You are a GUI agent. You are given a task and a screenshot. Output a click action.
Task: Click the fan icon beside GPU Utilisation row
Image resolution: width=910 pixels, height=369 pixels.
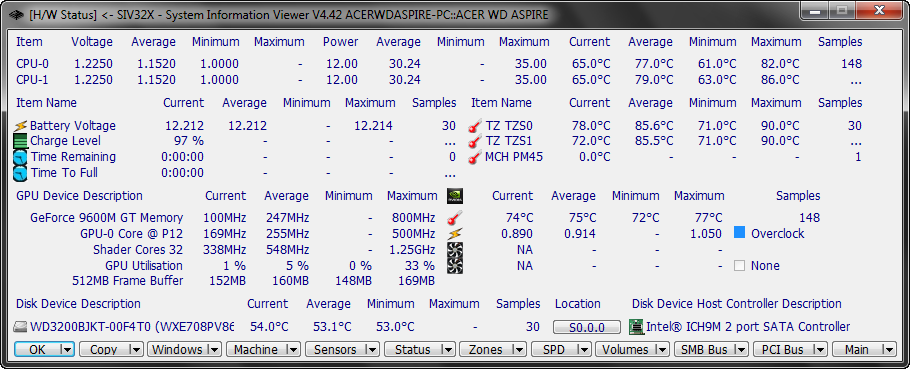(x=455, y=266)
